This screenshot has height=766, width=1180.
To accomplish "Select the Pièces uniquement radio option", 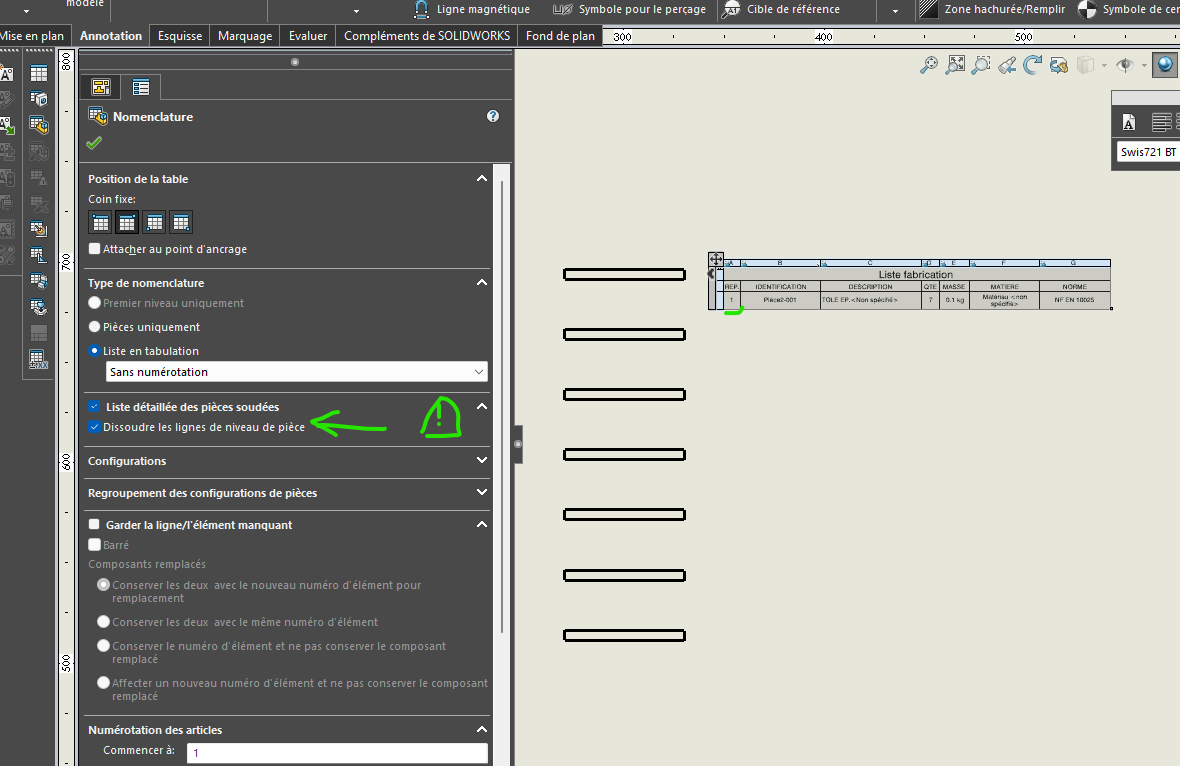I will tap(95, 327).
